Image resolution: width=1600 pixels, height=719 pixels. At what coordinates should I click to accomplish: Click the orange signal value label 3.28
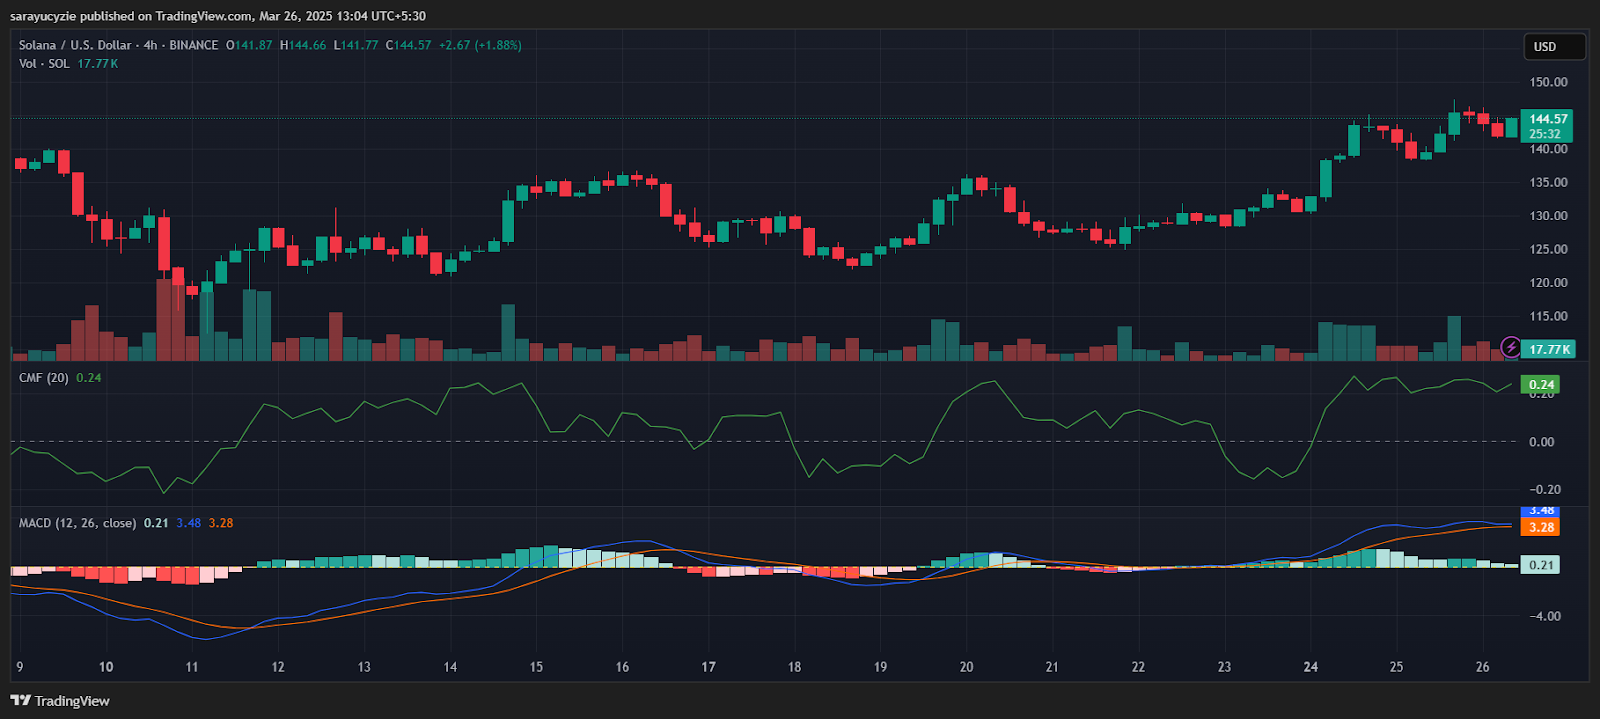1541,527
